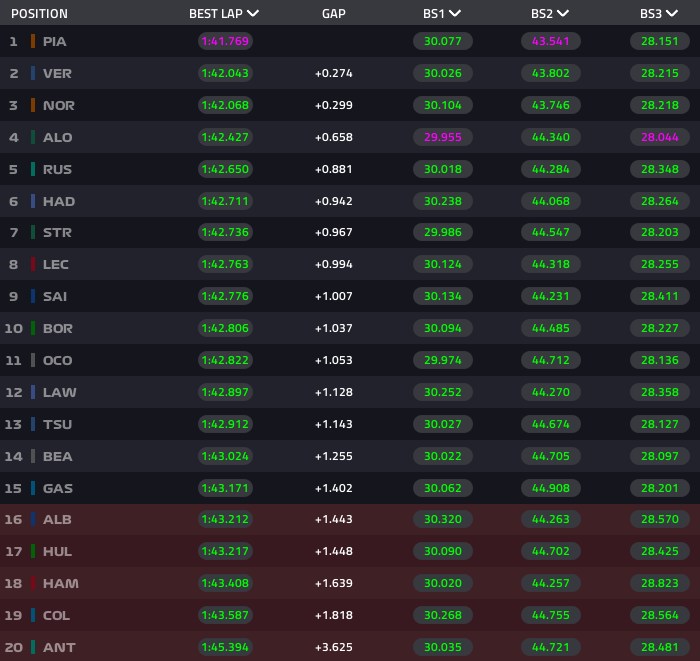Image resolution: width=700 pixels, height=661 pixels.
Task: Select the GAP column header
Action: (333, 14)
